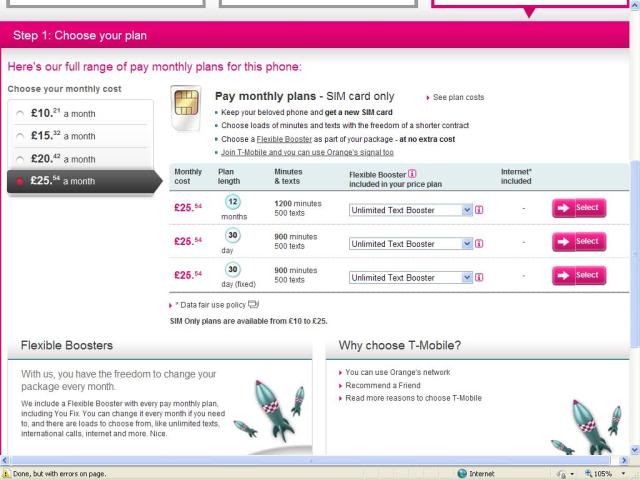640x480 pixels.
Task: Open Flexible Booster dropdown for 1200 minutes plan
Action: [x=410, y=210]
